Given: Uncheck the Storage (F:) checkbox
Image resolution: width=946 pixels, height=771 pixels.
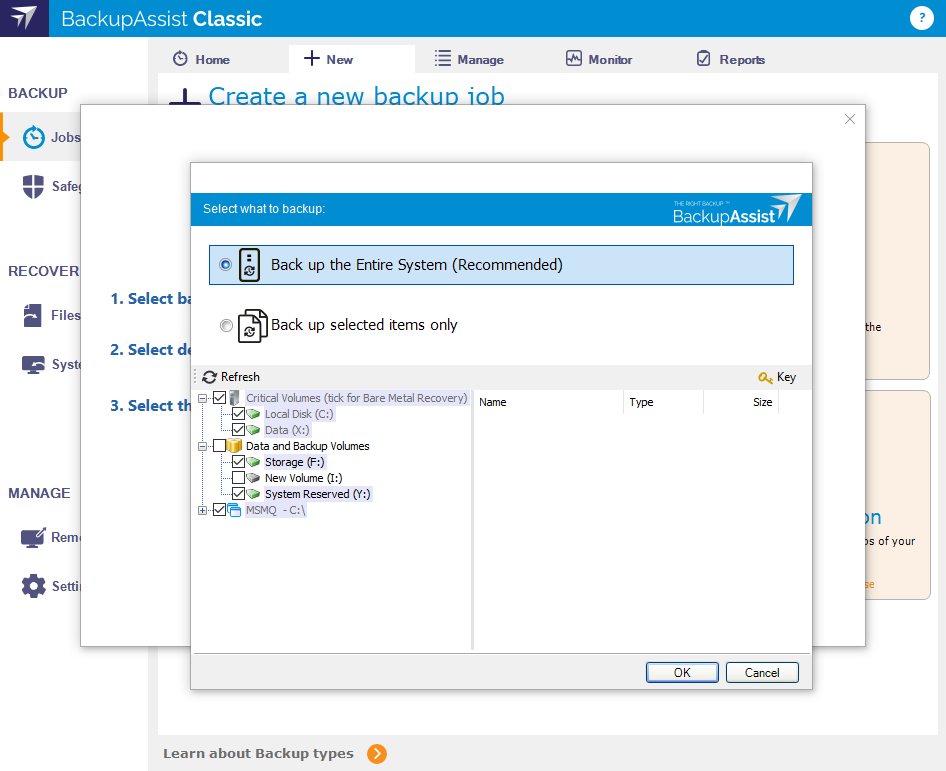Looking at the screenshot, I should [238, 462].
